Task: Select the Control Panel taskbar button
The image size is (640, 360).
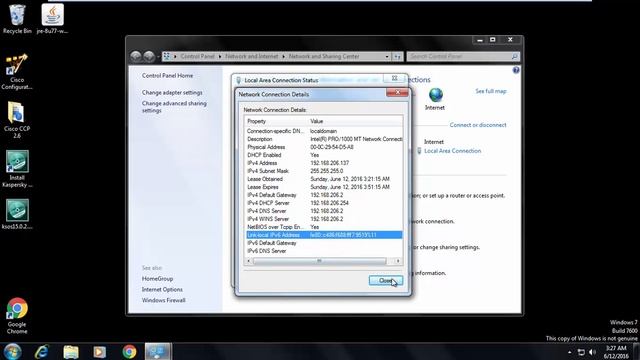Action: click(x=158, y=351)
